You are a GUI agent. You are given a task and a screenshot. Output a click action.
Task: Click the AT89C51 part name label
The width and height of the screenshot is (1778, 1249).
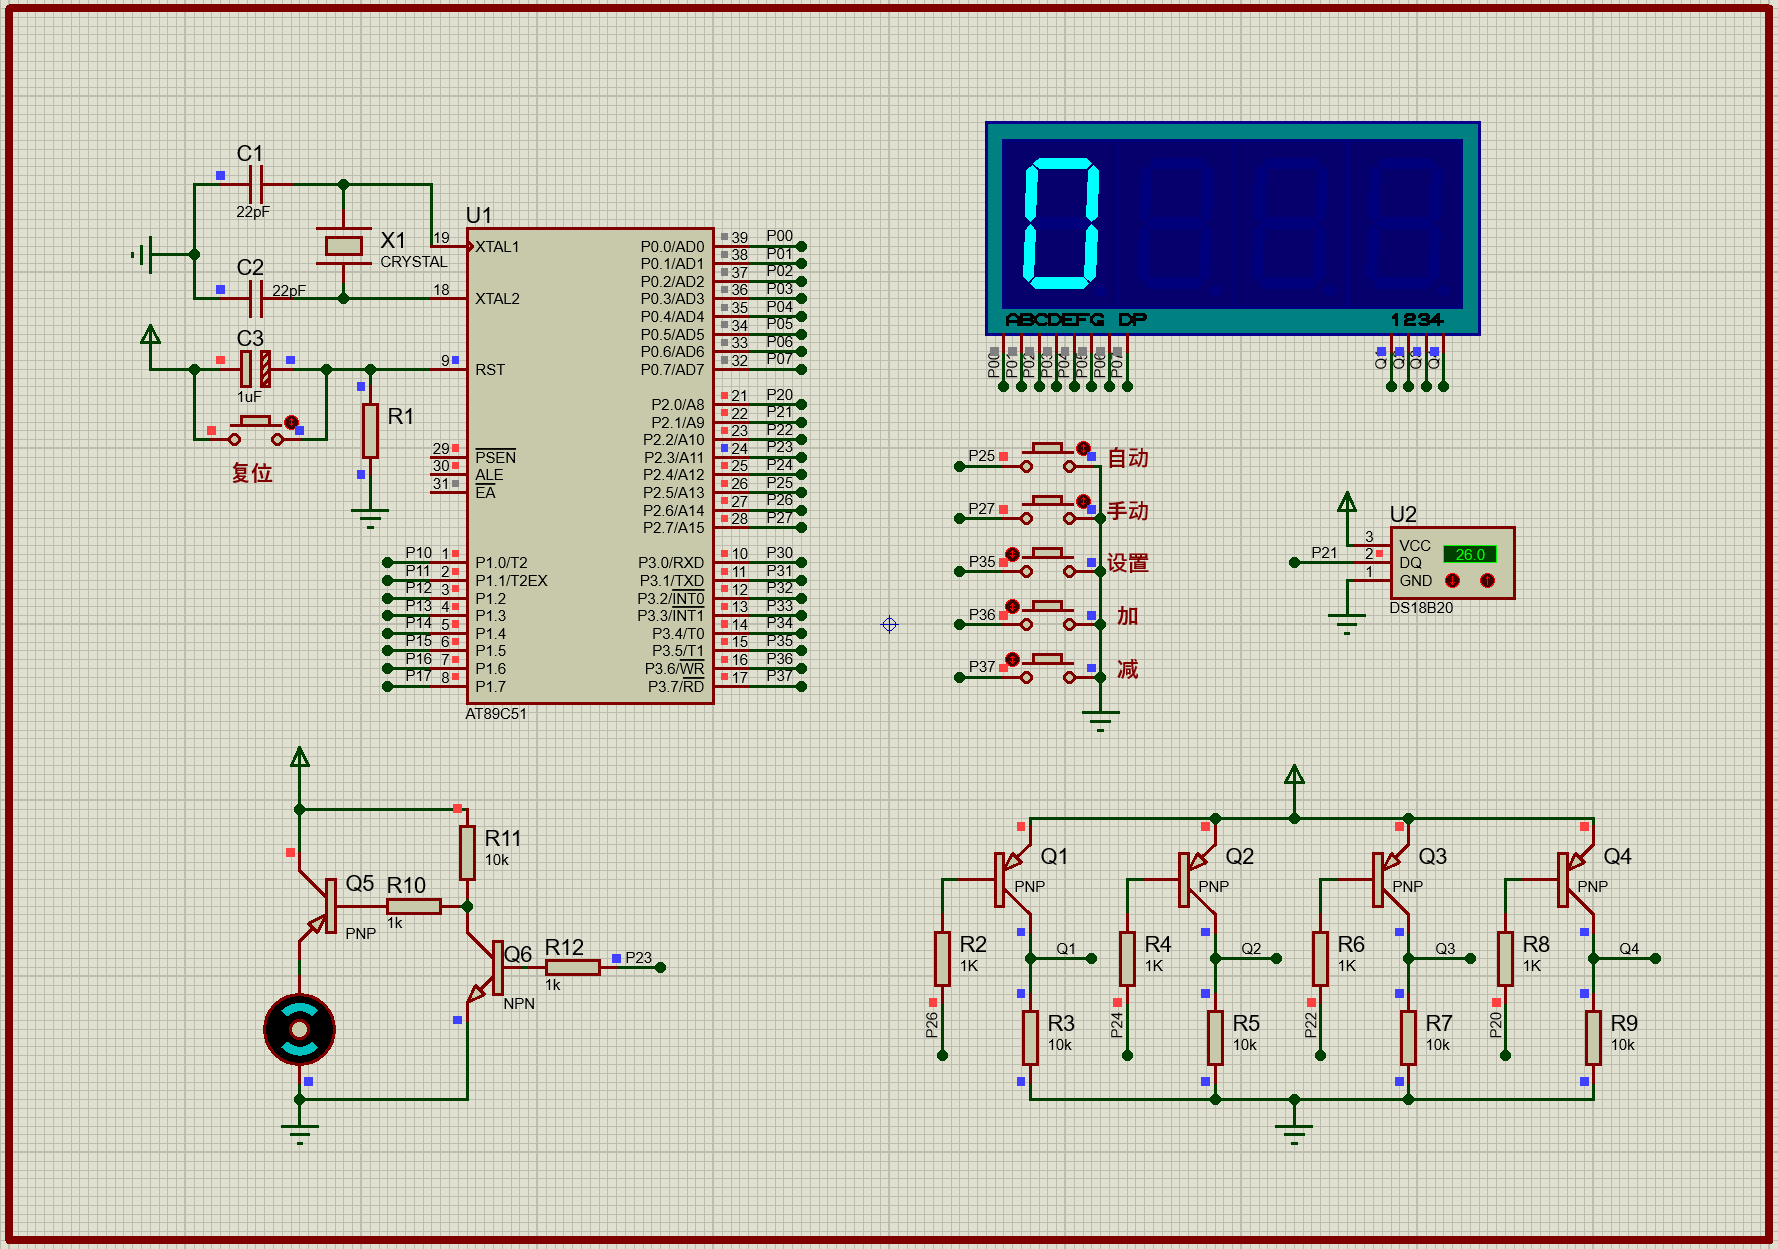[x=496, y=714]
